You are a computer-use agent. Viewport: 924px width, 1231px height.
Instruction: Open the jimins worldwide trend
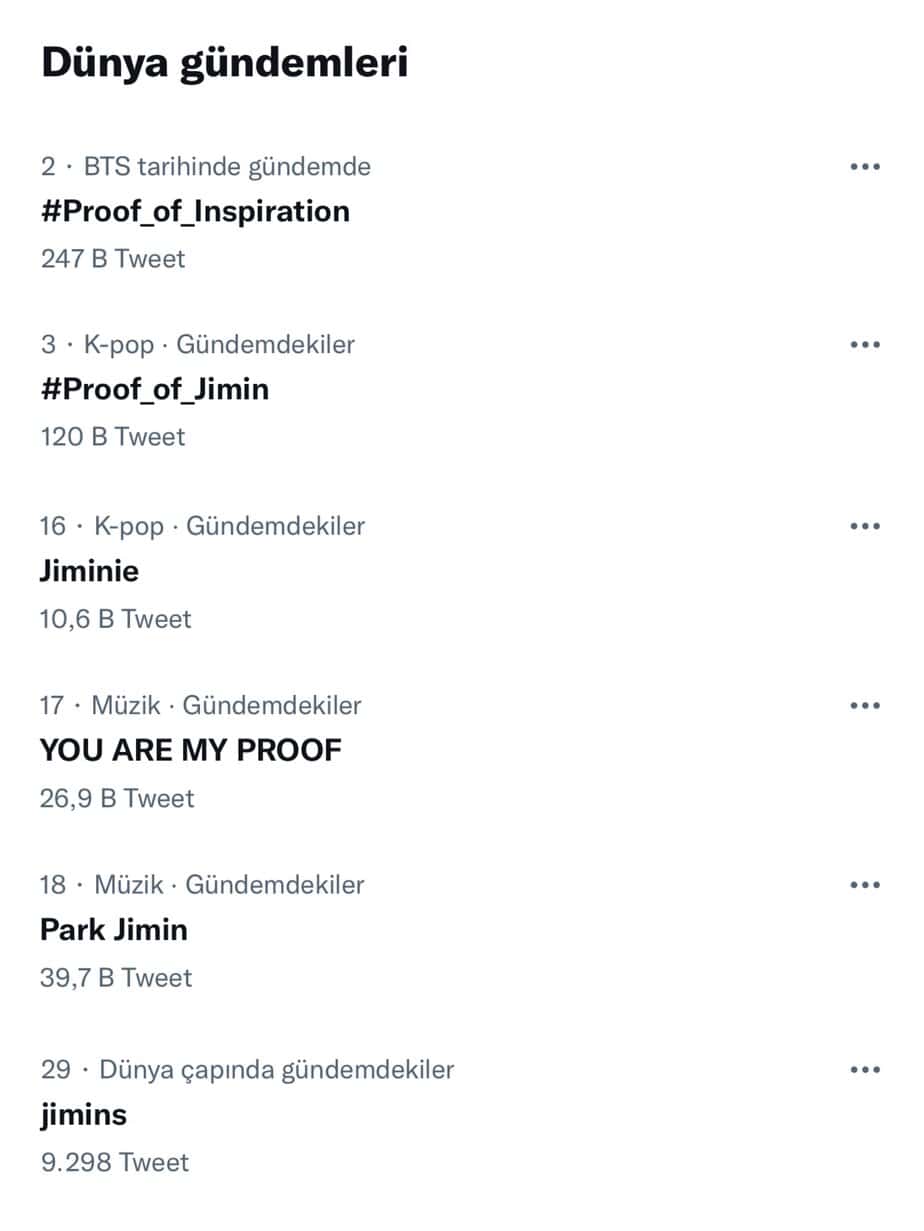84,1115
